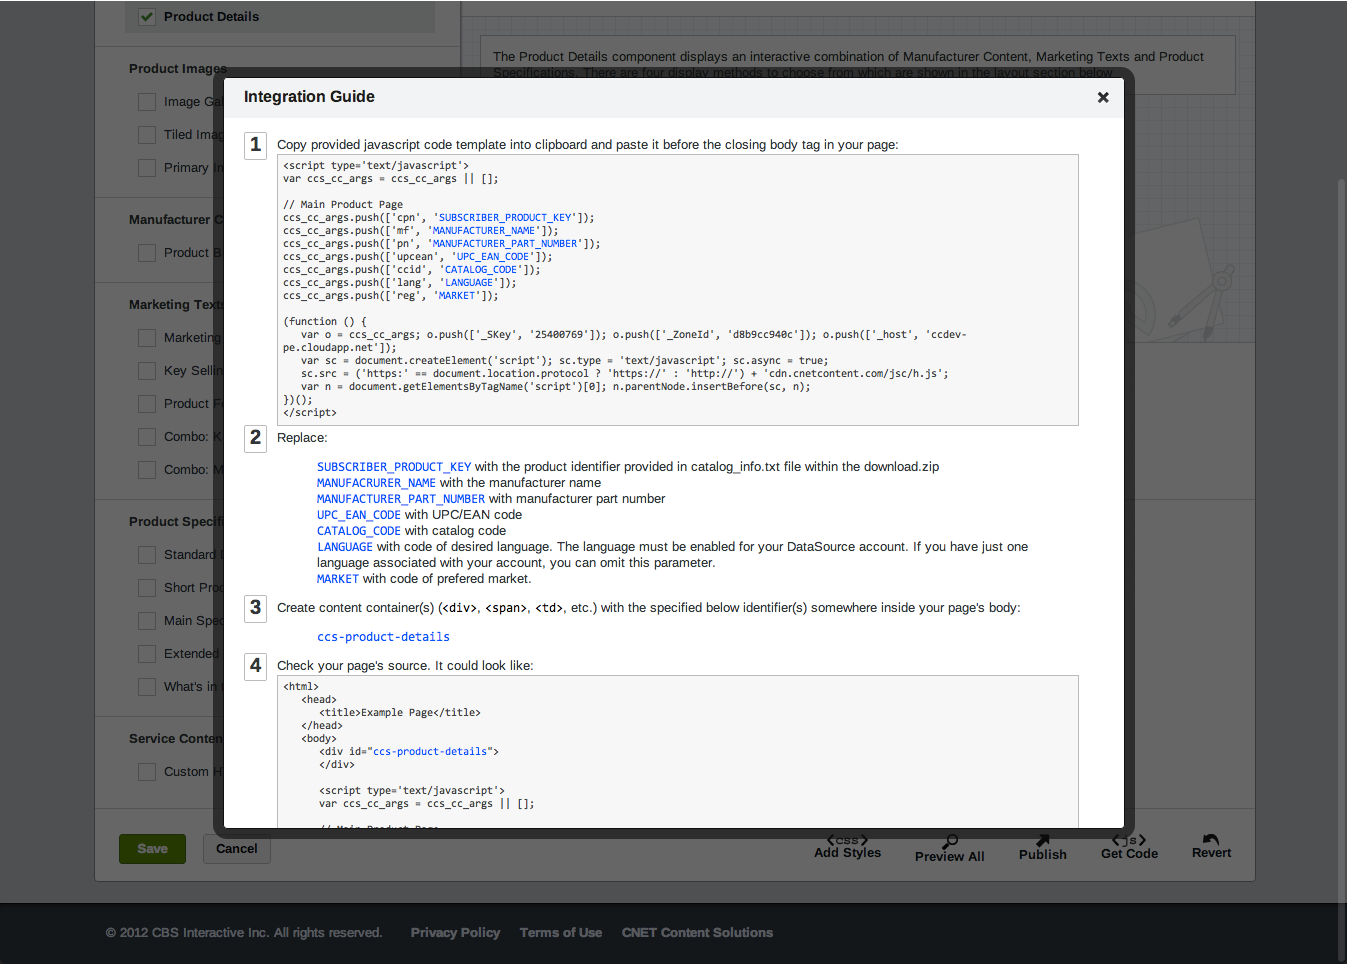The image size is (1348, 964).
Task: Enable the Image Gallery checkbox
Action: coord(147,102)
